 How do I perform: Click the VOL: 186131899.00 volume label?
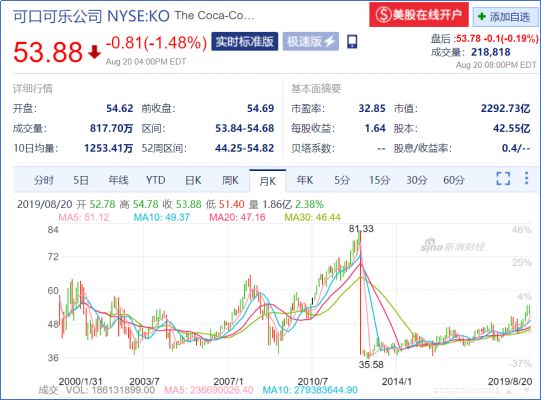(110, 390)
